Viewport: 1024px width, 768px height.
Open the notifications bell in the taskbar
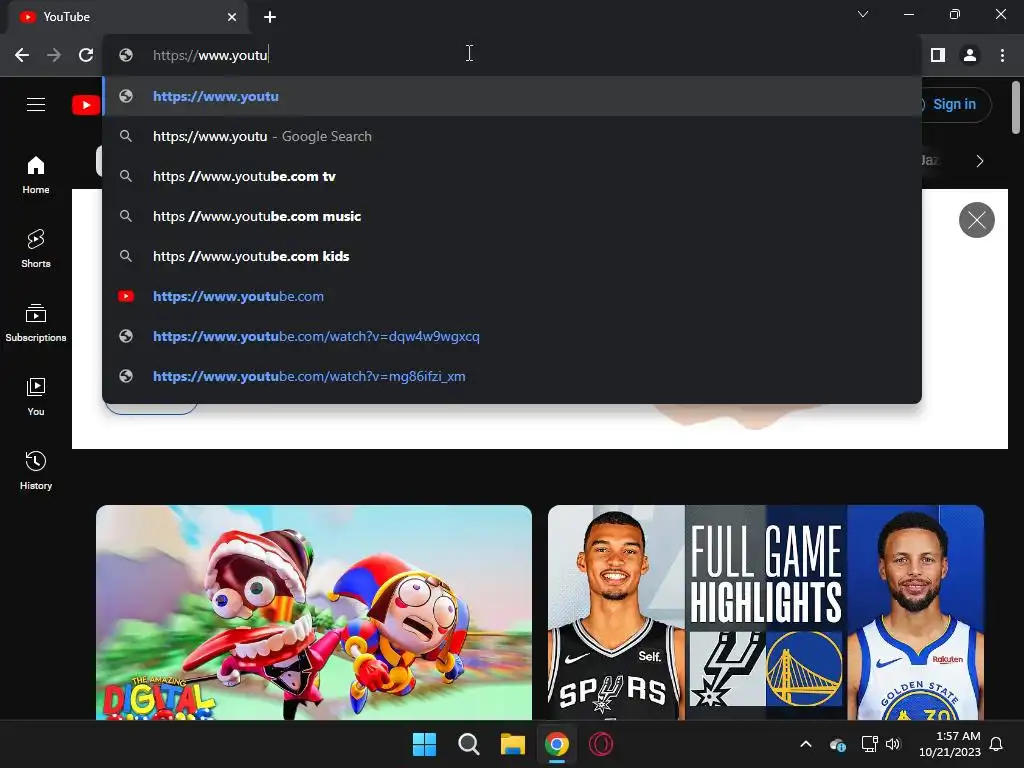click(x=996, y=744)
